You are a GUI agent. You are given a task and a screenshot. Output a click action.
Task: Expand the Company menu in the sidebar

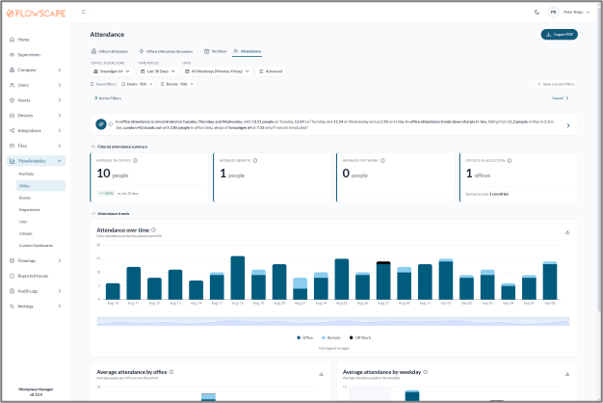click(x=35, y=70)
